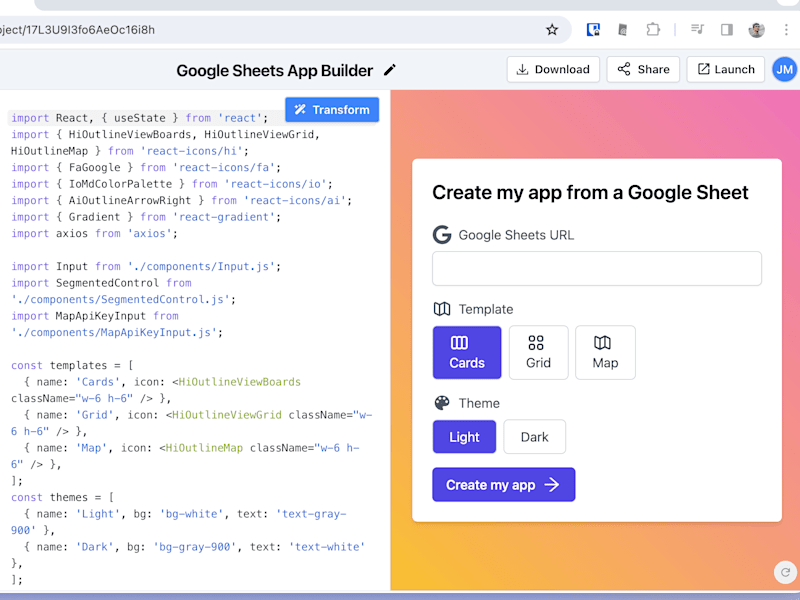Focus the Google Sheets URL input field
This screenshot has height=600, width=800.
pos(597,268)
